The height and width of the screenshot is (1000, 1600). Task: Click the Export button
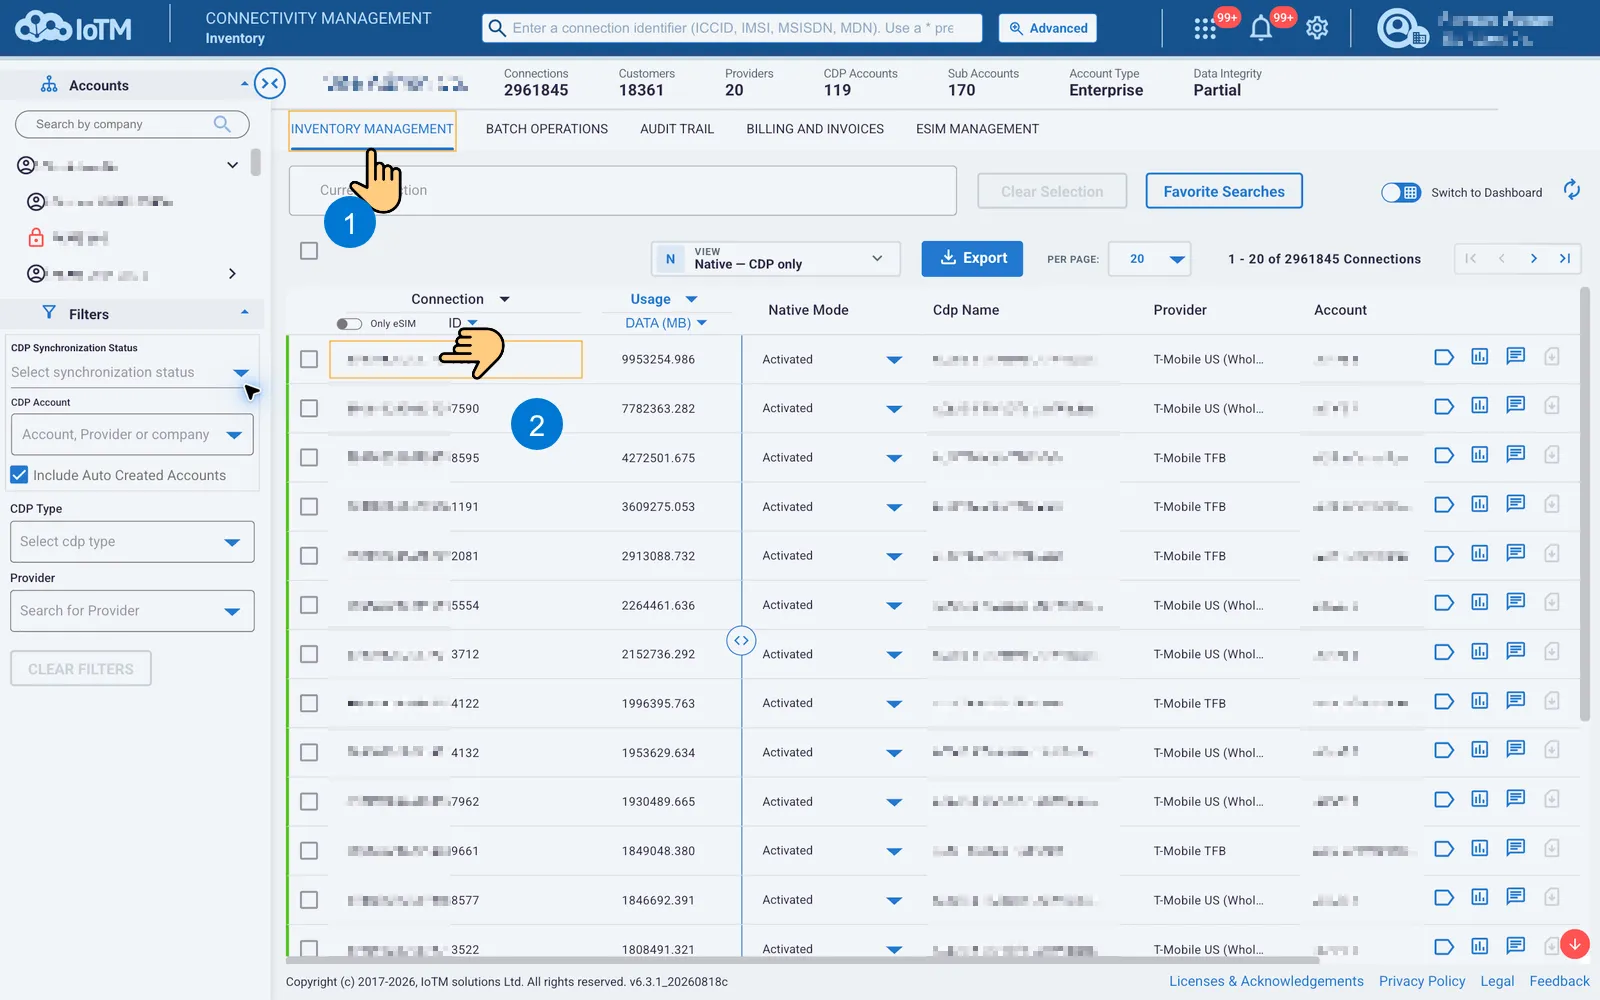coord(972,258)
